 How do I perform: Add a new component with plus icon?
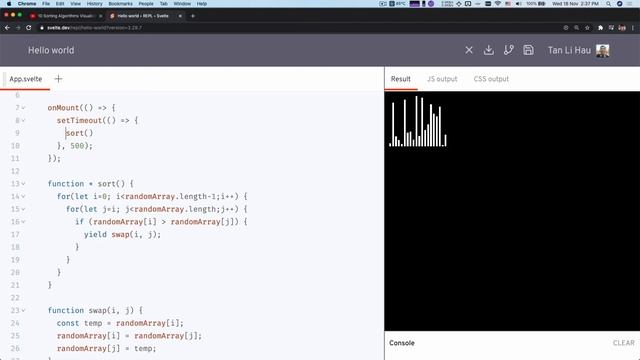click(58, 79)
